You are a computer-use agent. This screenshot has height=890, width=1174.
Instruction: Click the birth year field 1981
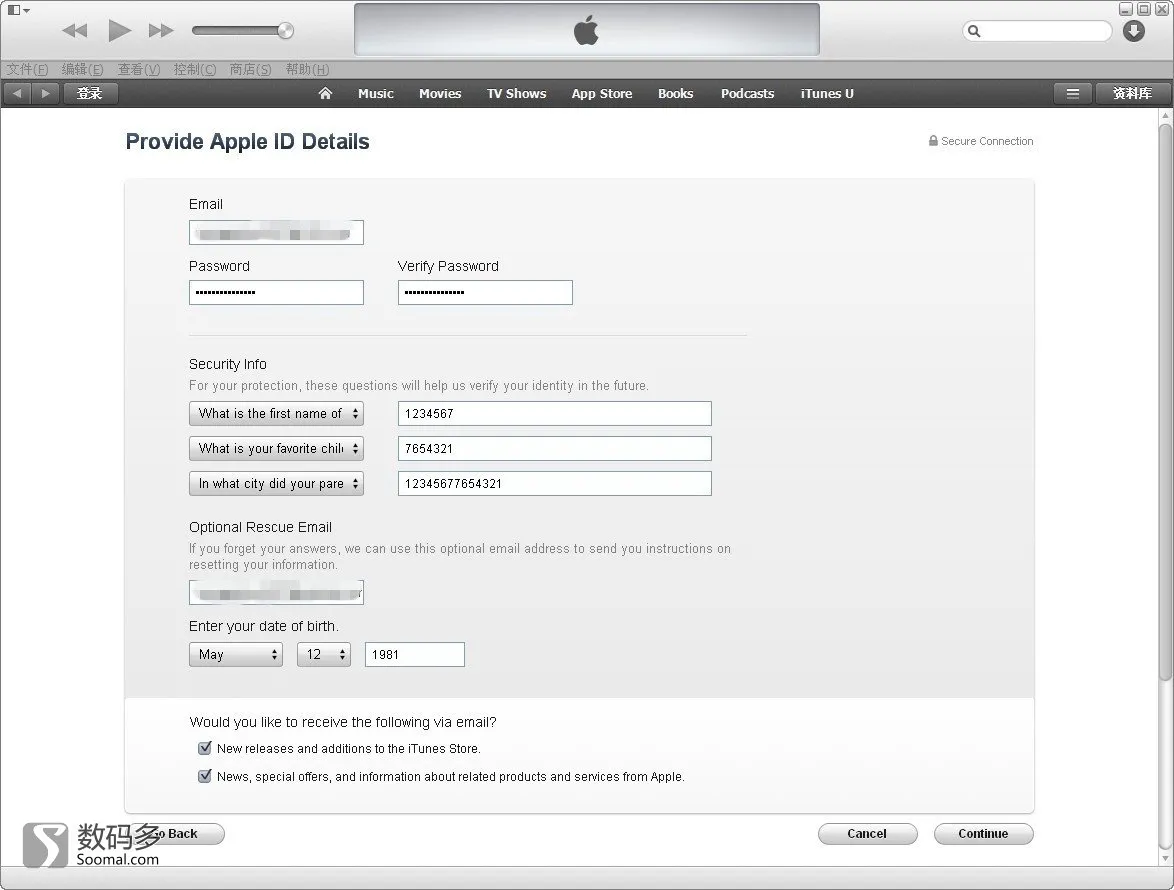415,654
